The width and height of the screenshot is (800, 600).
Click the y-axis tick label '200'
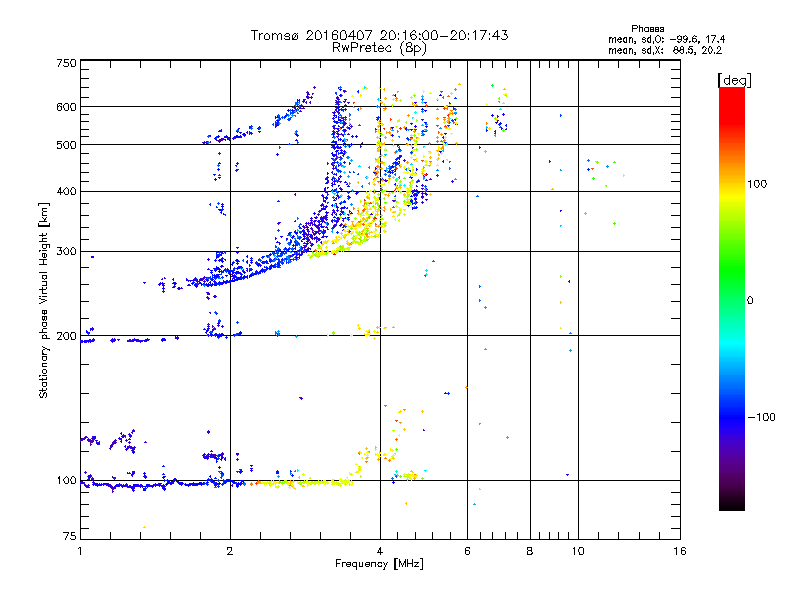click(x=66, y=336)
